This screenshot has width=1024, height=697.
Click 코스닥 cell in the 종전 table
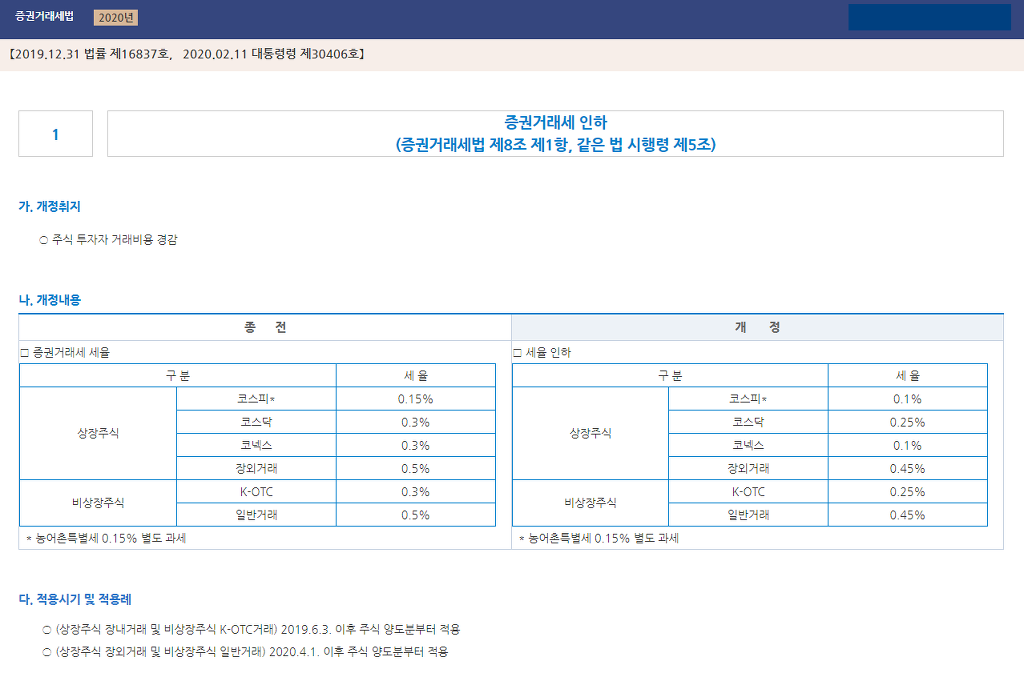[x=256, y=422]
